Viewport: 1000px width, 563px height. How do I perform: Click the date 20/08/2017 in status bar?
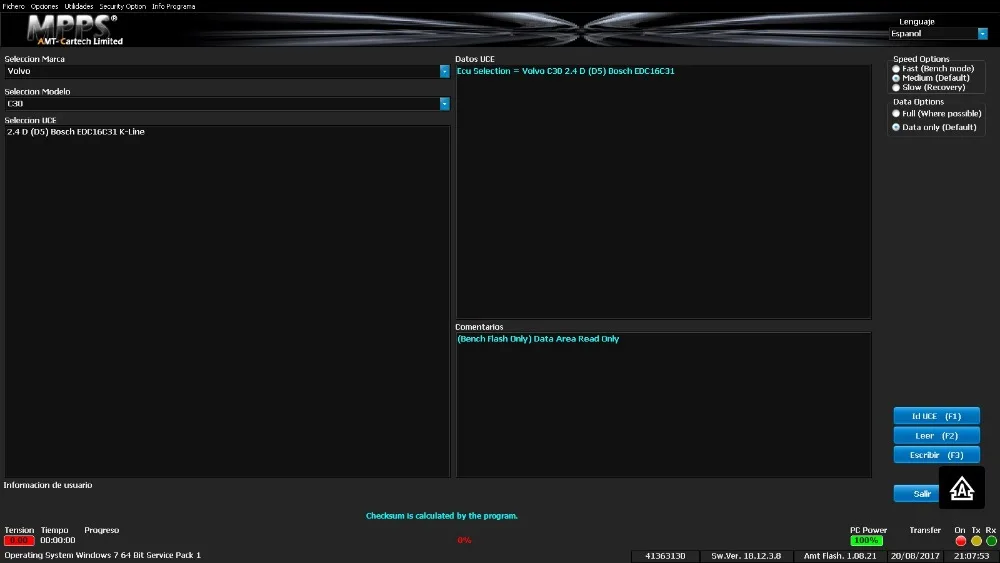915,556
